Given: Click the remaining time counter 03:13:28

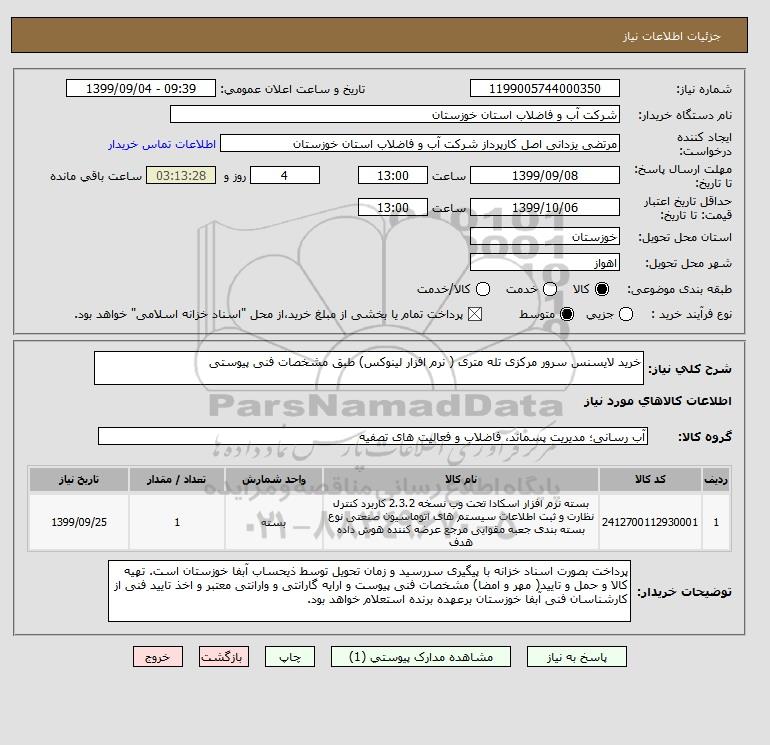Looking at the screenshot, I should pyautogui.click(x=181, y=175).
